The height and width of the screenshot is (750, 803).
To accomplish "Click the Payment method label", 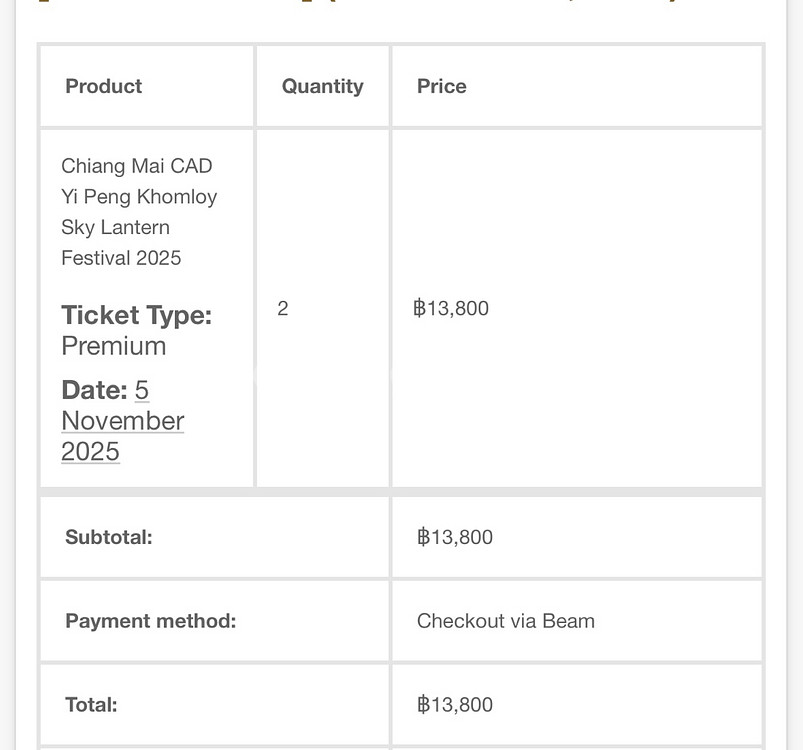I will coord(151,621).
